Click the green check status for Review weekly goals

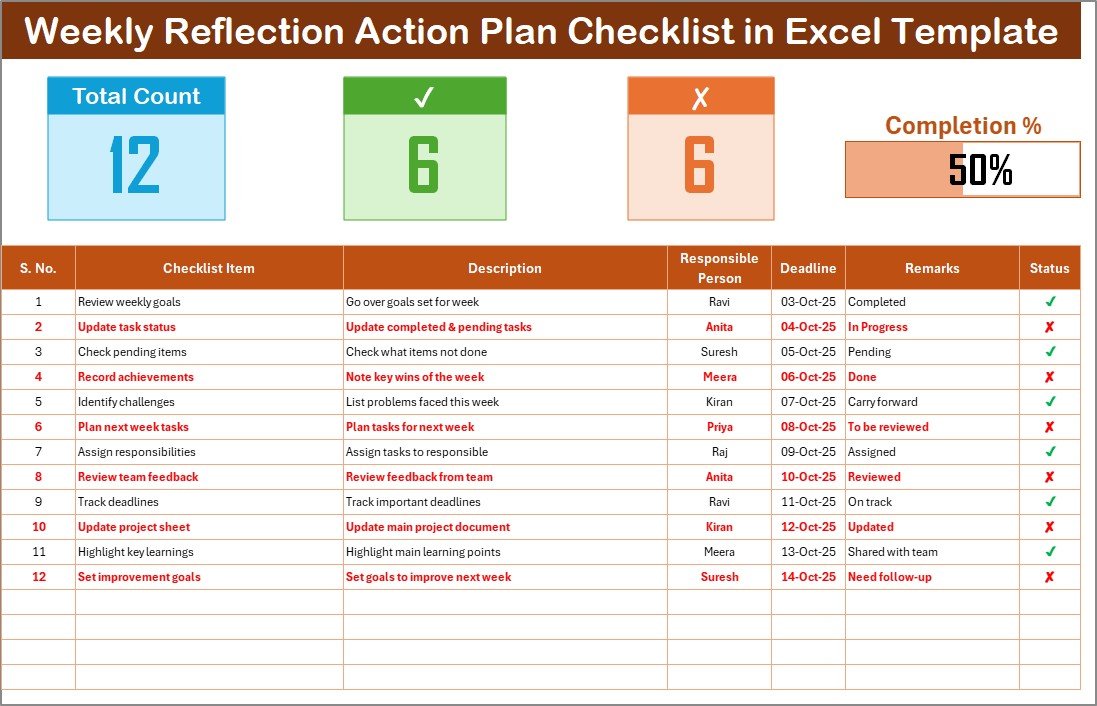pyautogui.click(x=1050, y=302)
